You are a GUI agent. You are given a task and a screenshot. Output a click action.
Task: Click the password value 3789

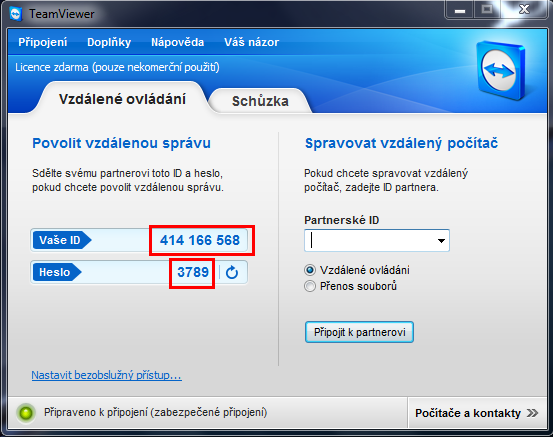pos(193,272)
